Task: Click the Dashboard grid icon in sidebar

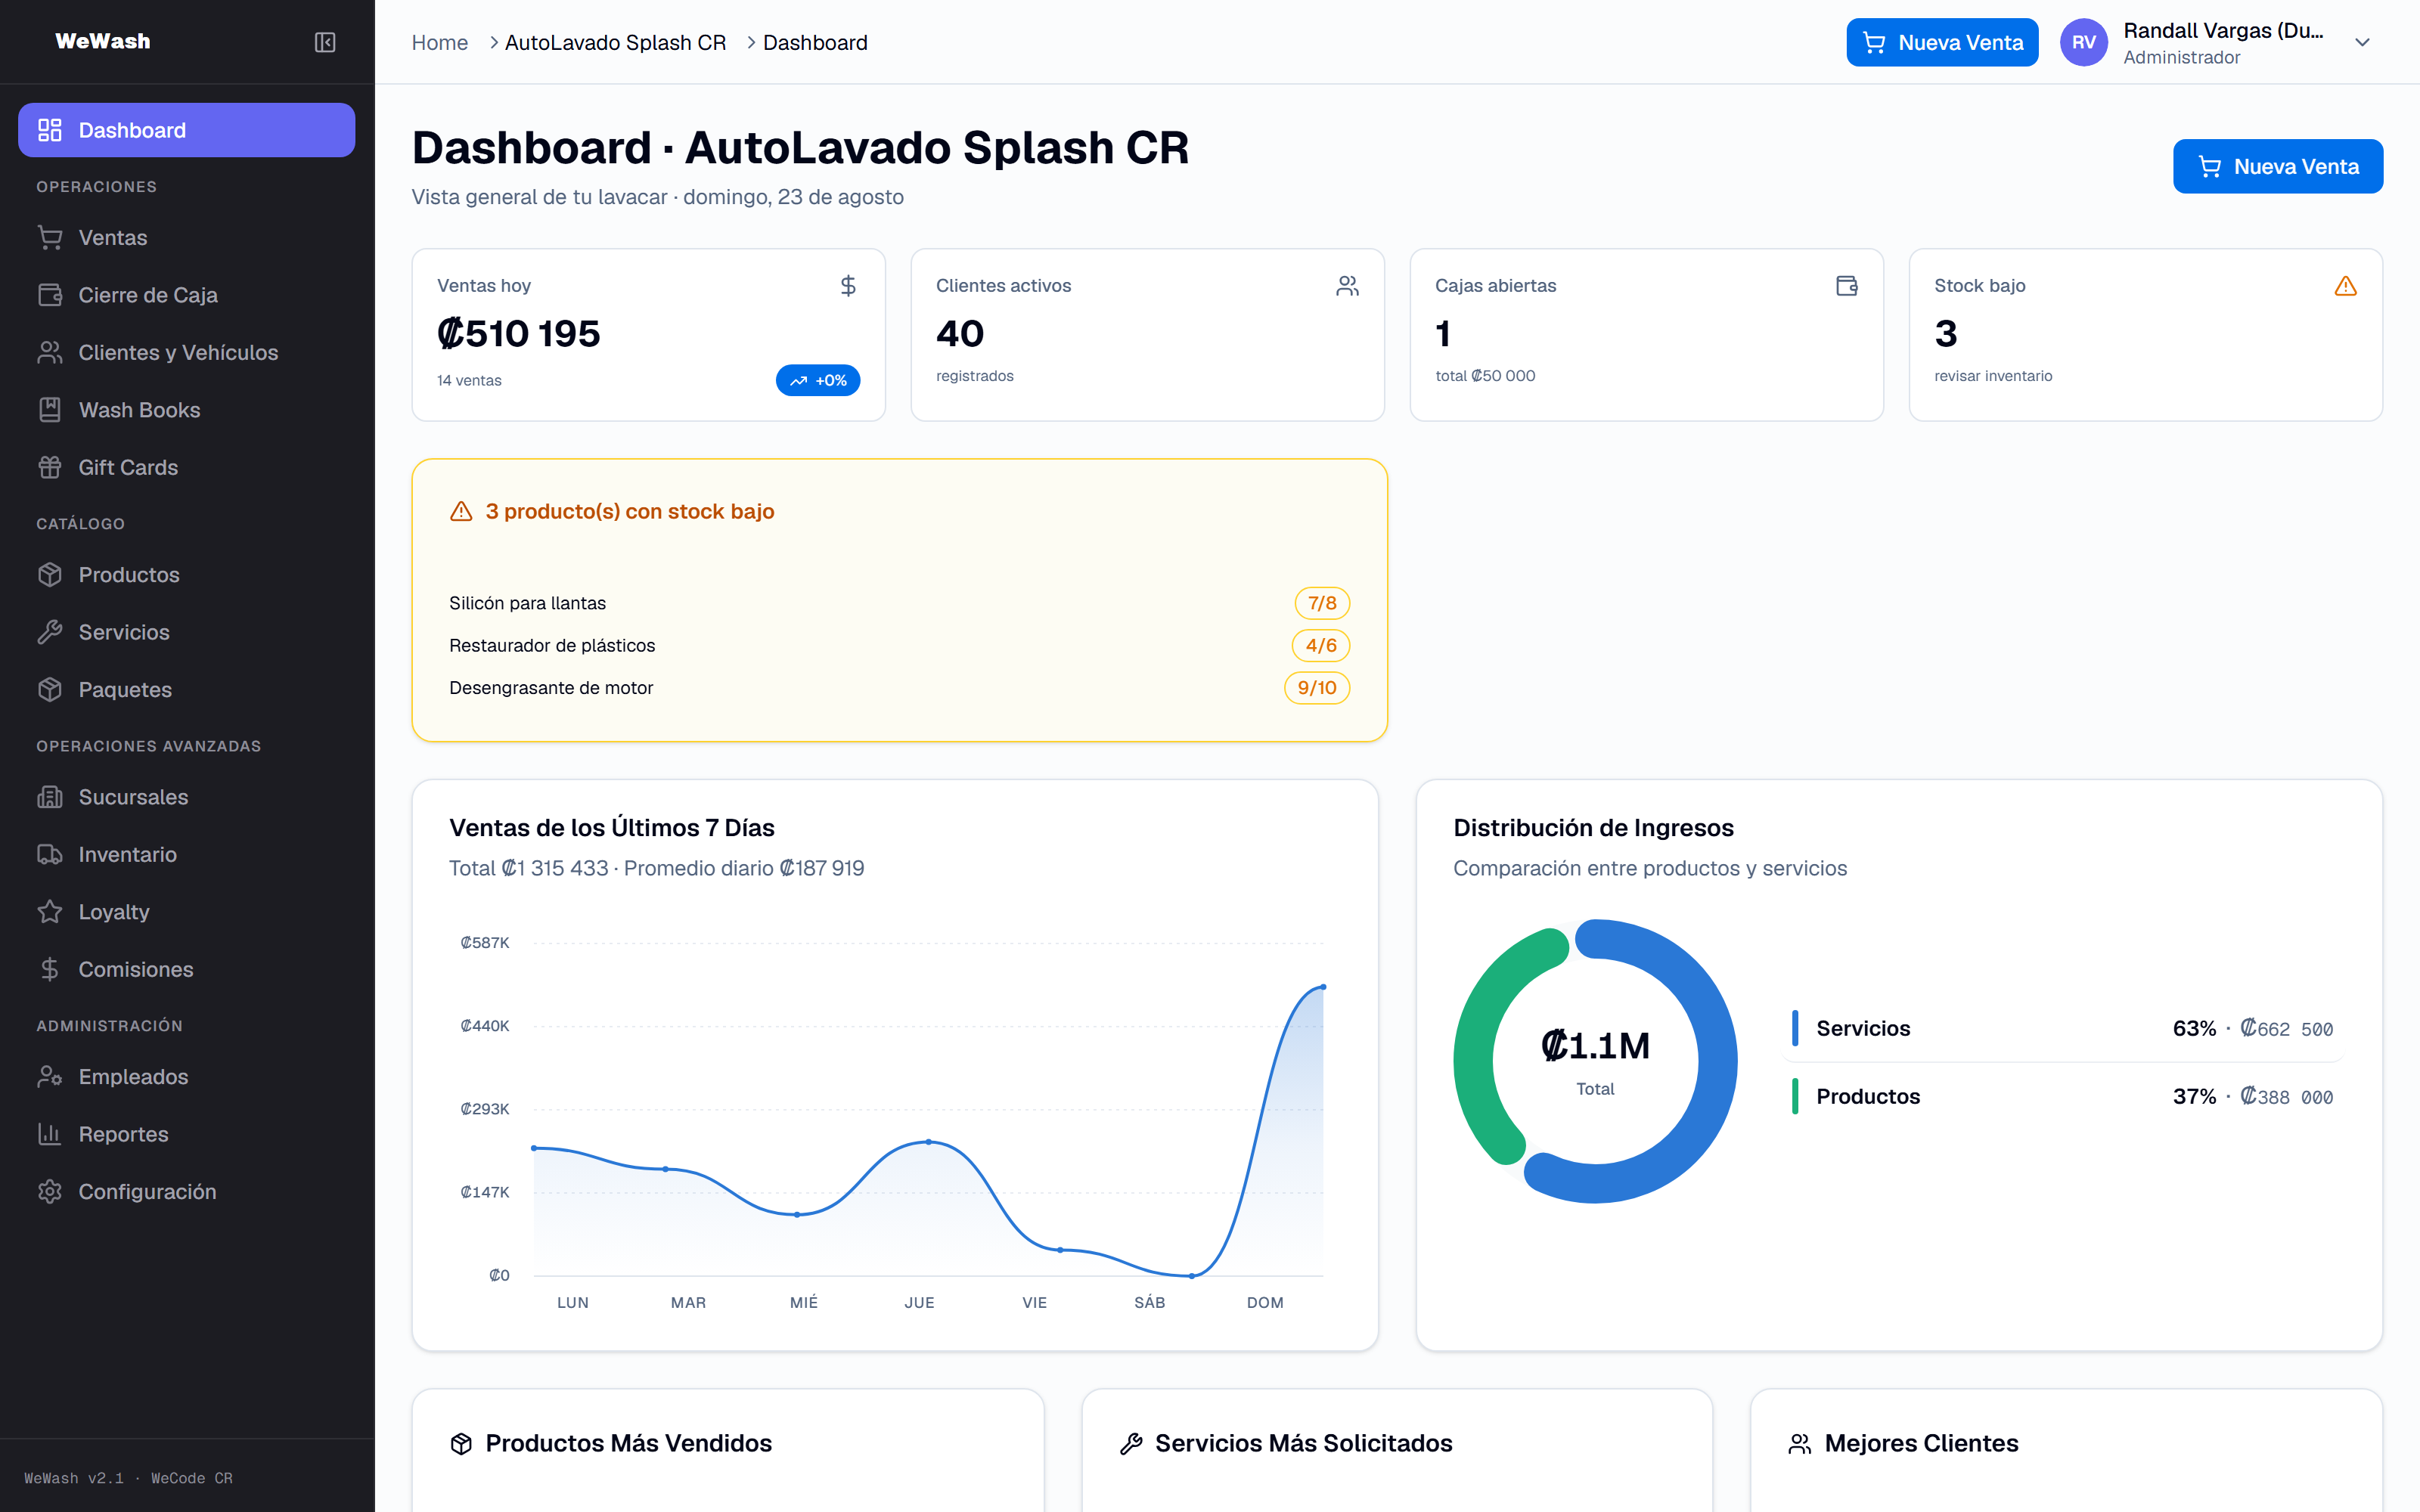Action: (x=50, y=130)
